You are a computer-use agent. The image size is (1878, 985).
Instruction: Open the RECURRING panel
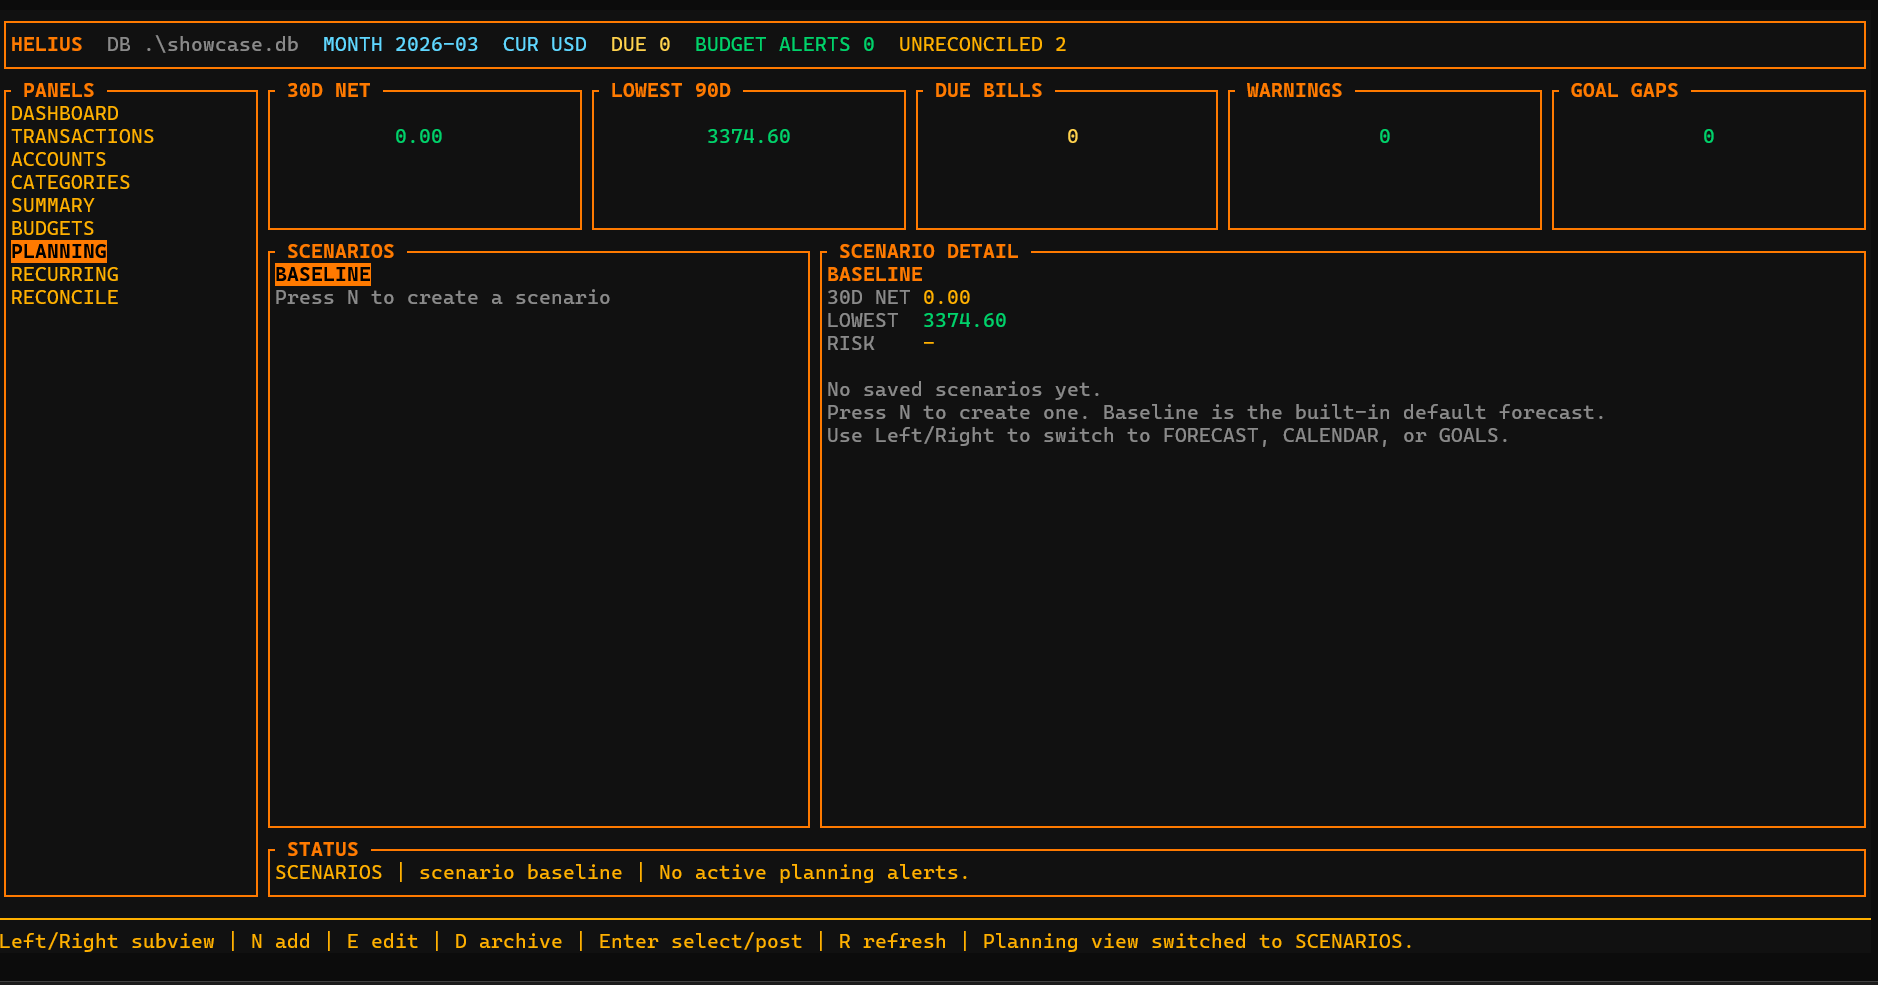[x=65, y=275]
